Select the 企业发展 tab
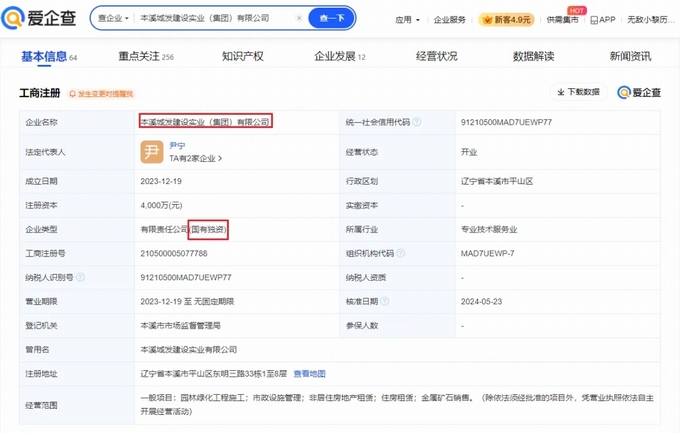Screen dimensions: 680x433 pyautogui.click(x=339, y=56)
